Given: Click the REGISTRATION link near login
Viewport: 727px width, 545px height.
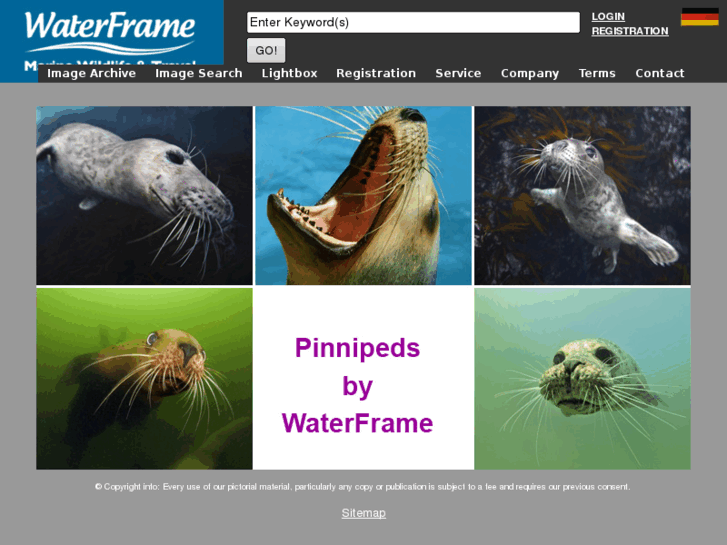Looking at the screenshot, I should (x=630, y=31).
